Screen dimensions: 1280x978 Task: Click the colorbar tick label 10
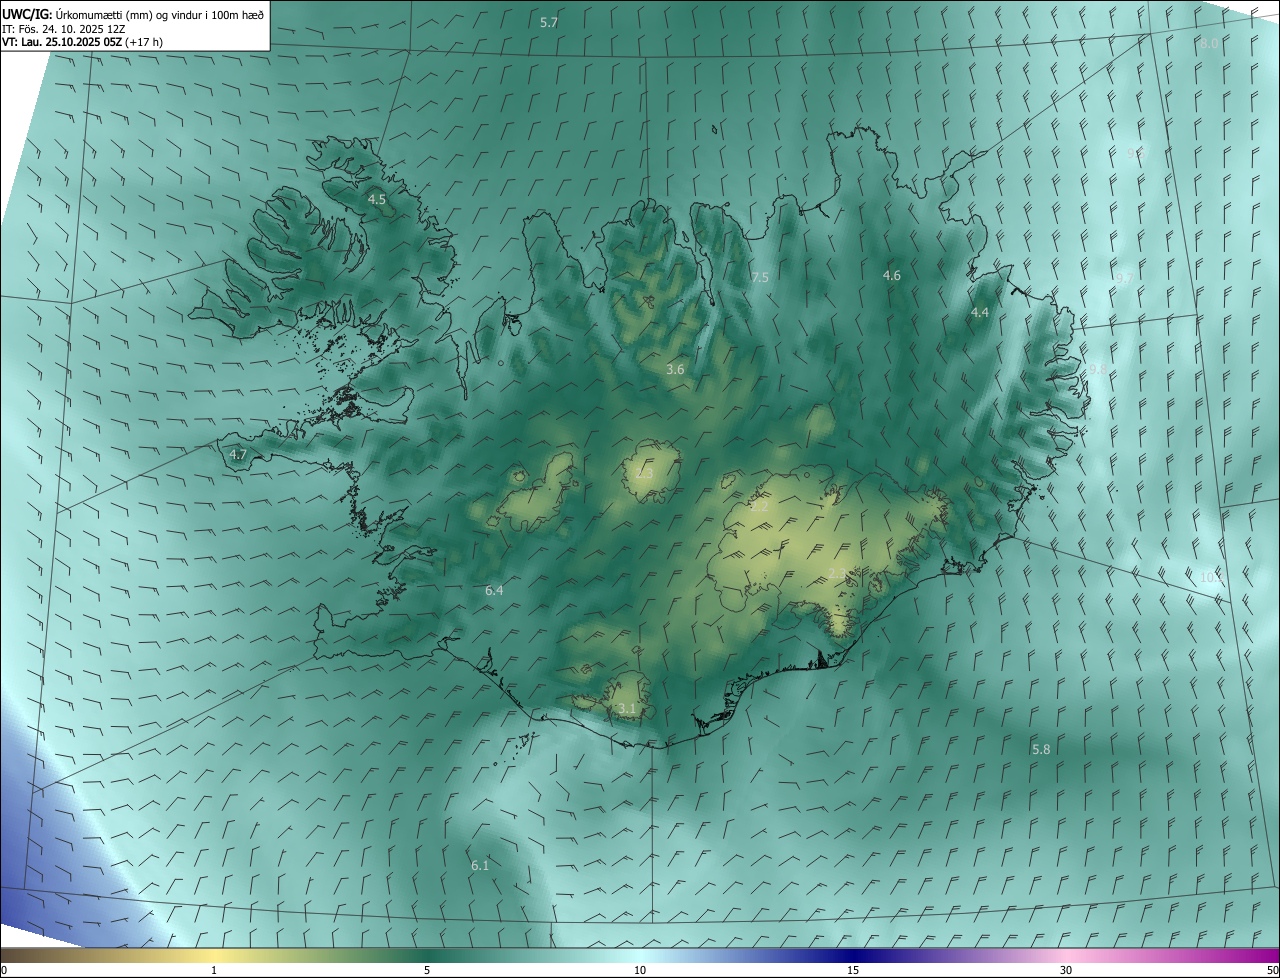640,971
